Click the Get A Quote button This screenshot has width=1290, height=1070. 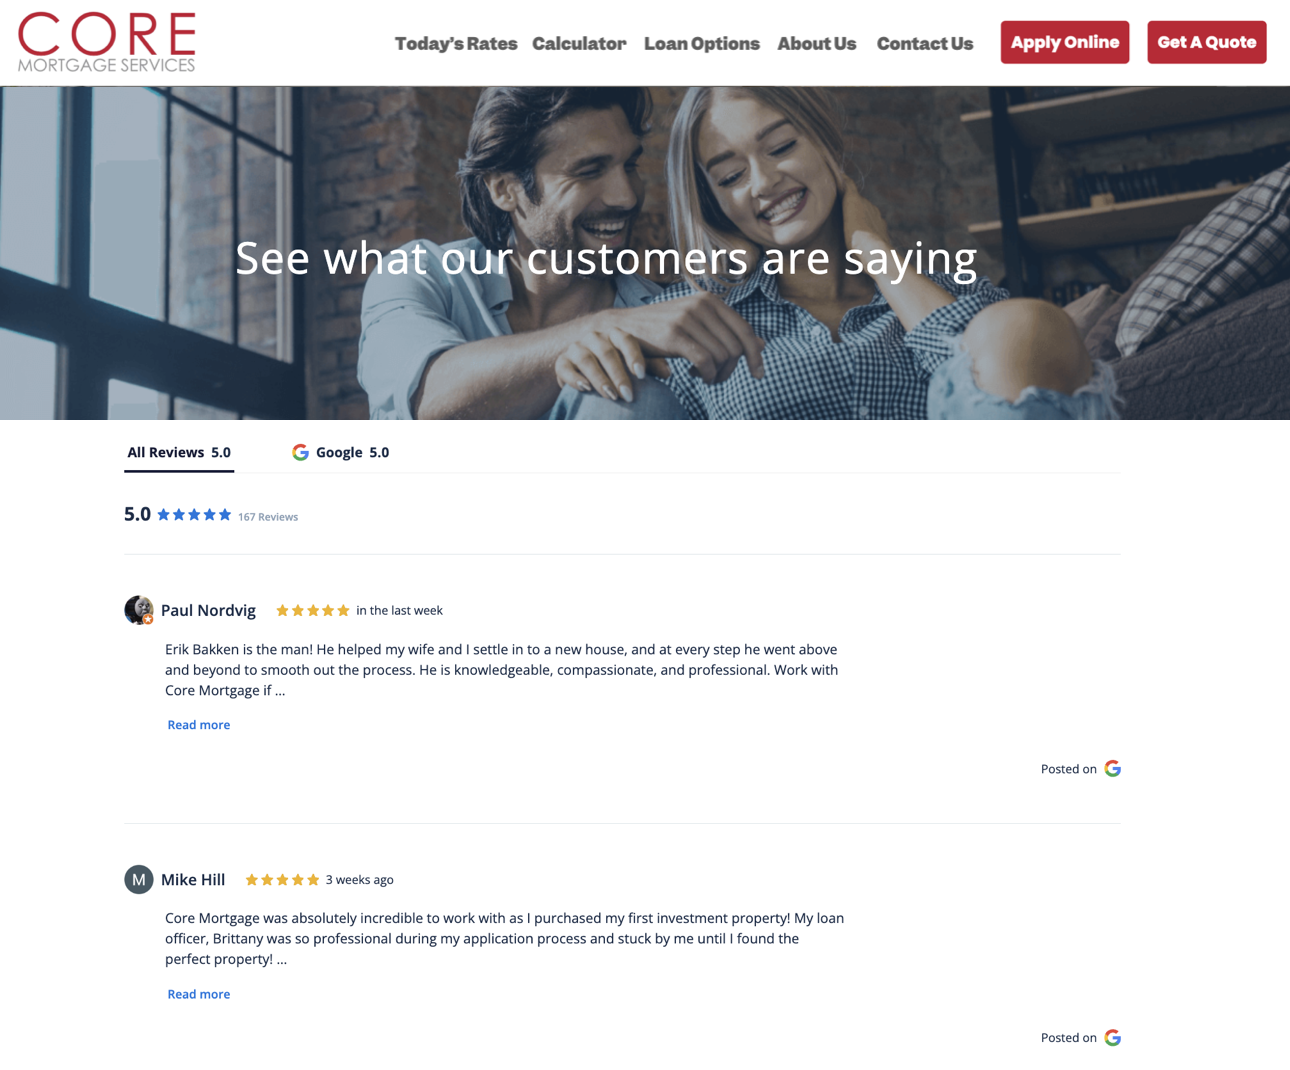[x=1207, y=42]
